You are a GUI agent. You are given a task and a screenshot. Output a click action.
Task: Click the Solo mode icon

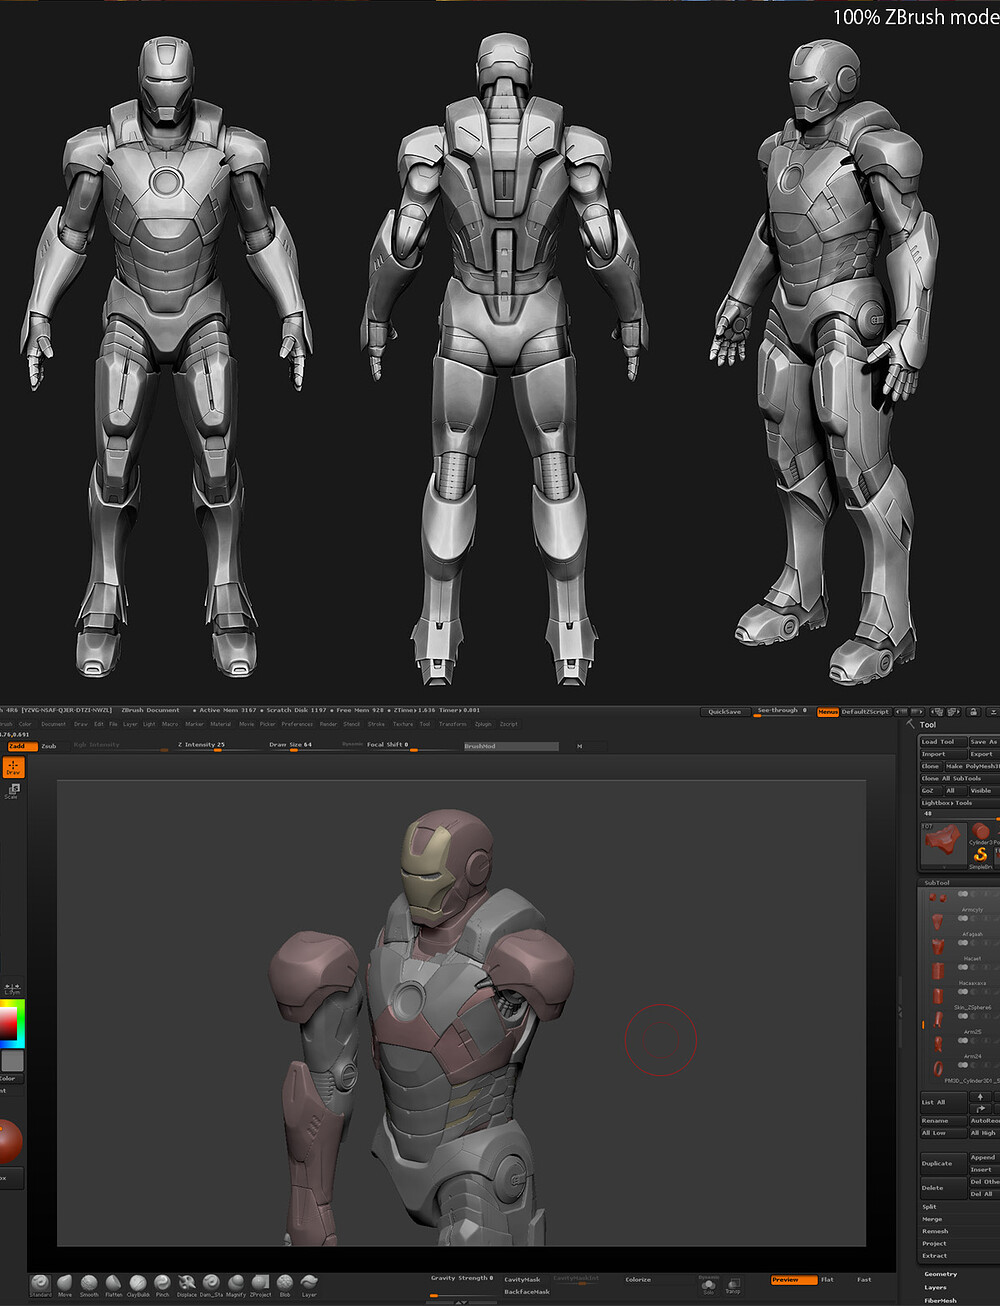[x=708, y=1285]
